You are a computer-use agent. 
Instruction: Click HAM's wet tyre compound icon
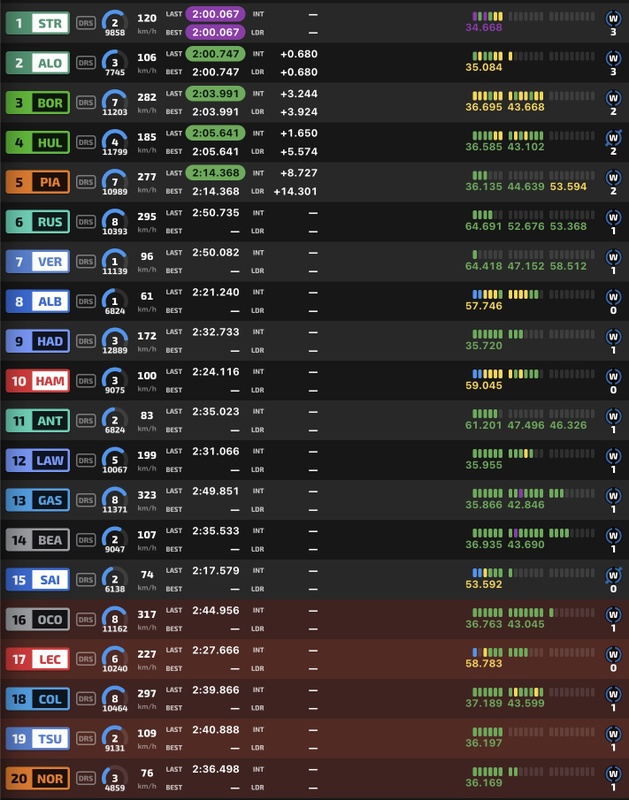point(614,373)
